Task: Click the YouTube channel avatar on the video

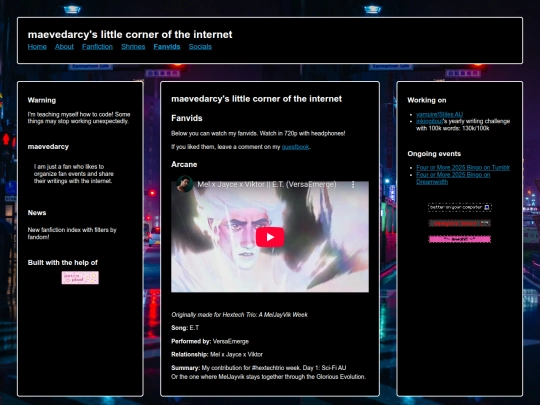Action: (184, 184)
